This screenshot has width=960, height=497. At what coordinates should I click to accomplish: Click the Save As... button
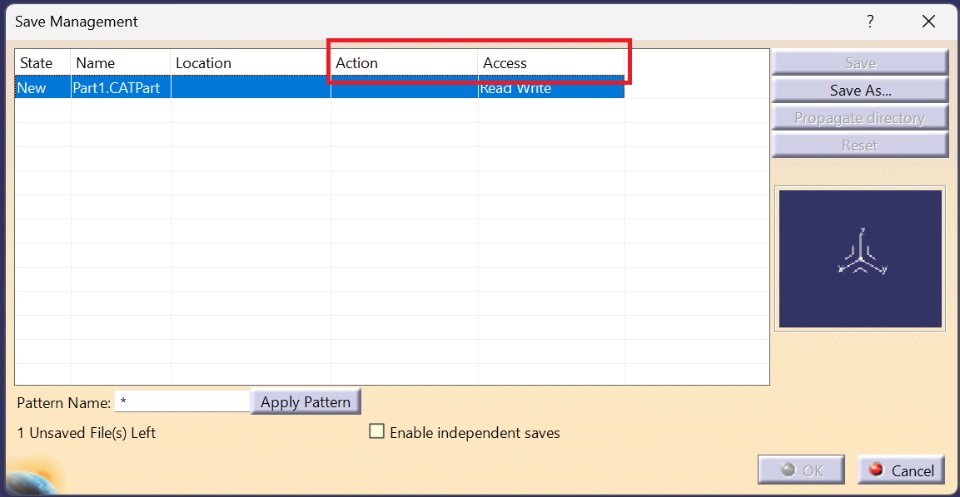859,90
